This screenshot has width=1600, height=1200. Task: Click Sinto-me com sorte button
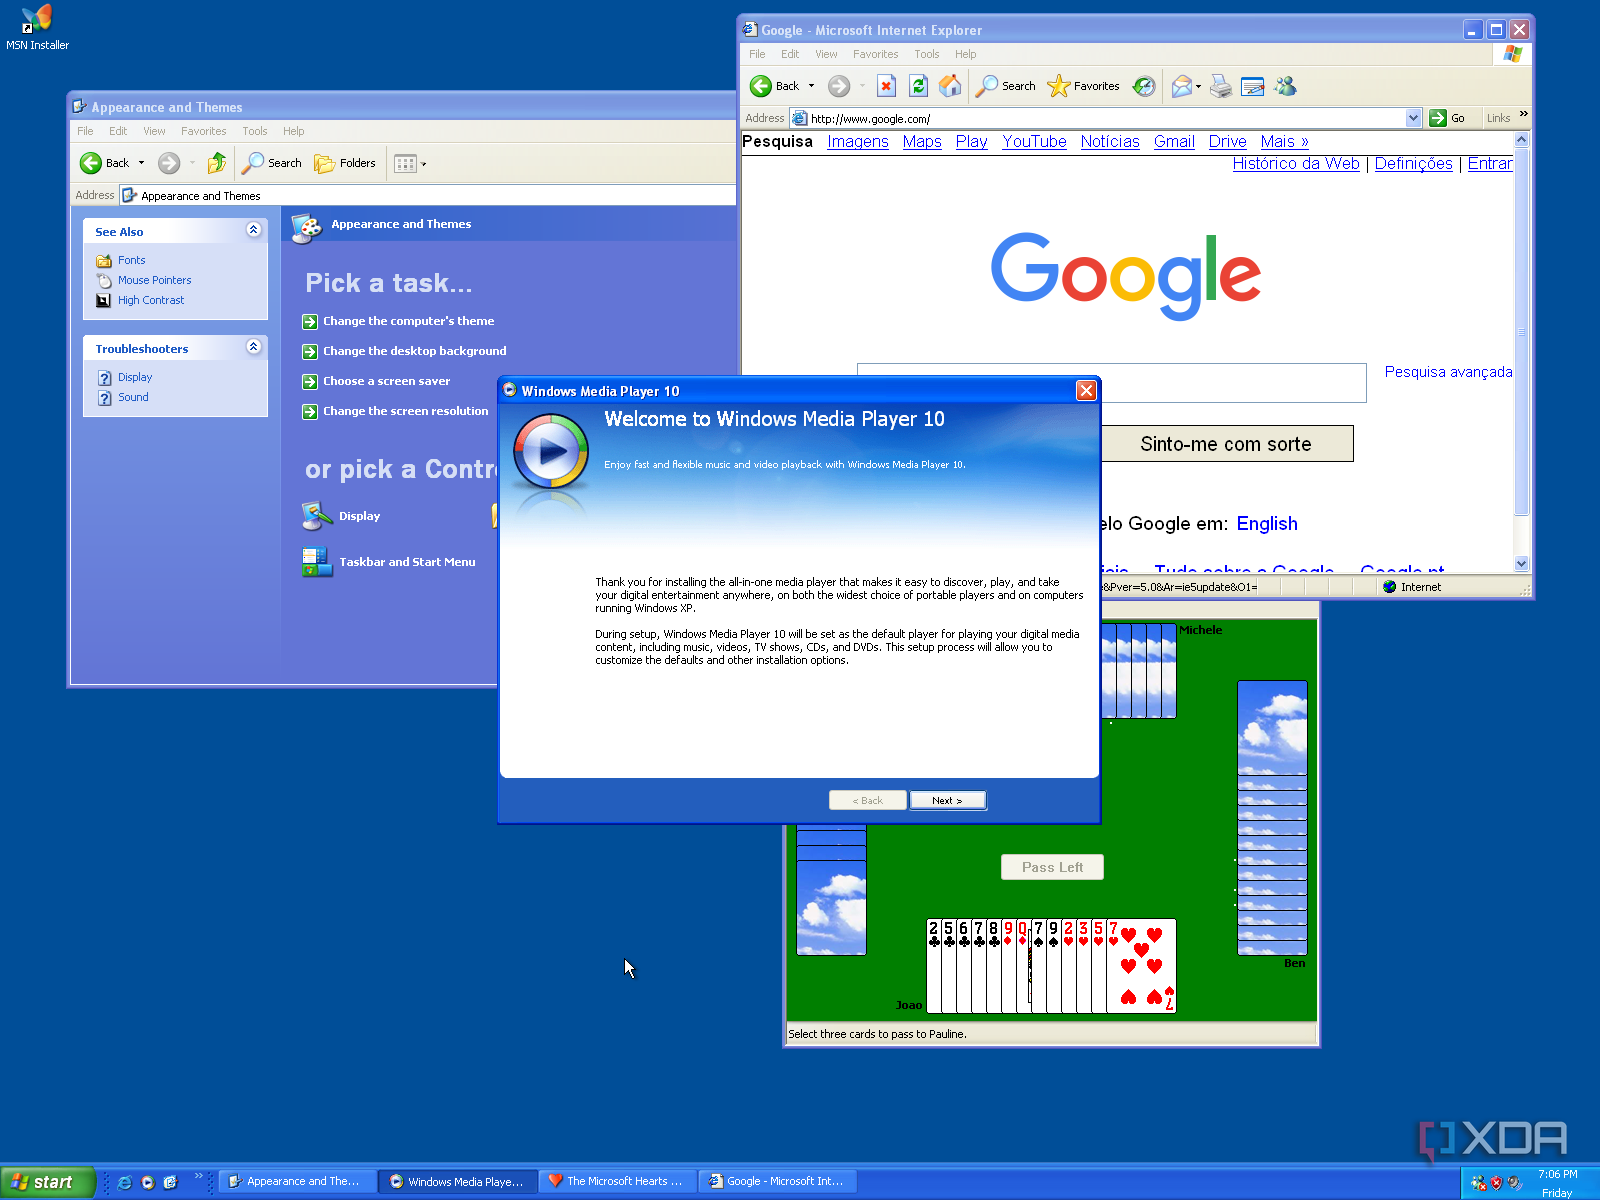[x=1226, y=444]
